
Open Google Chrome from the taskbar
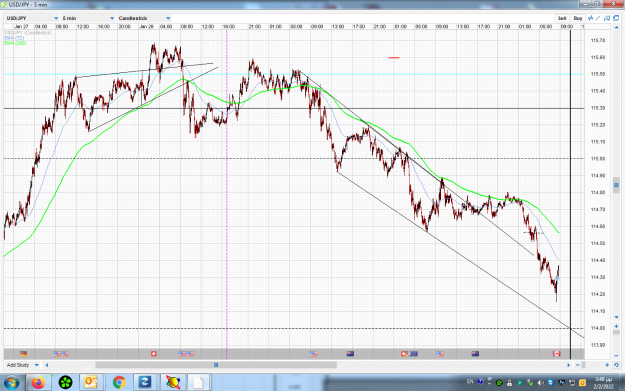pos(118,383)
